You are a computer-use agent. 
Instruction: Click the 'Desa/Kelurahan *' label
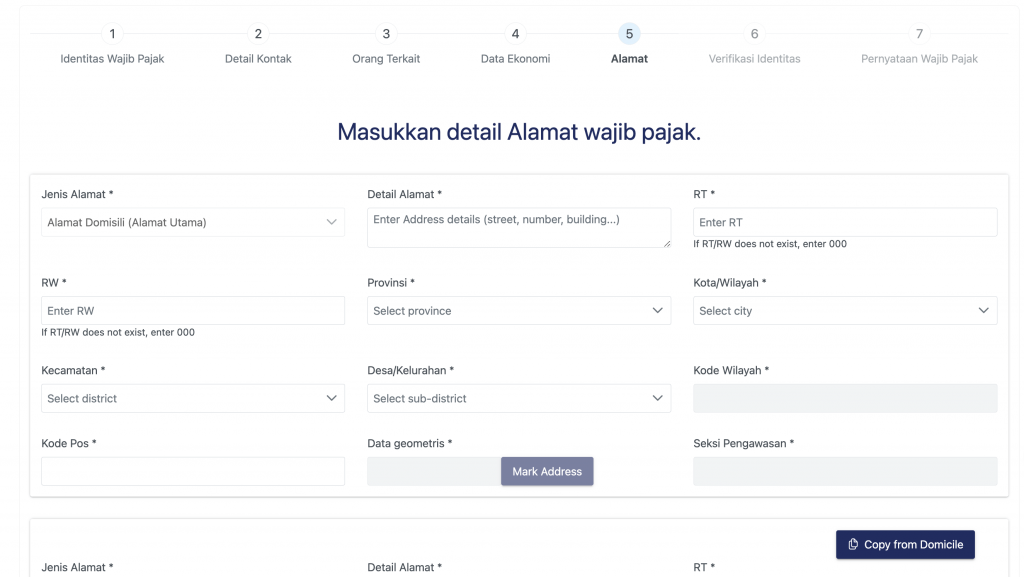click(x=411, y=370)
